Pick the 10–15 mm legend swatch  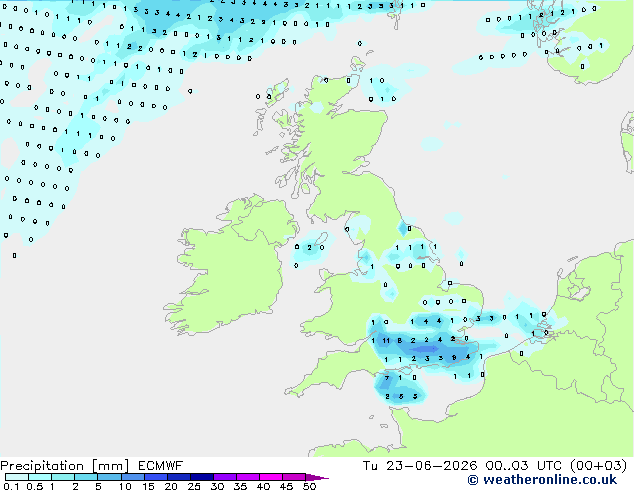click(132, 477)
